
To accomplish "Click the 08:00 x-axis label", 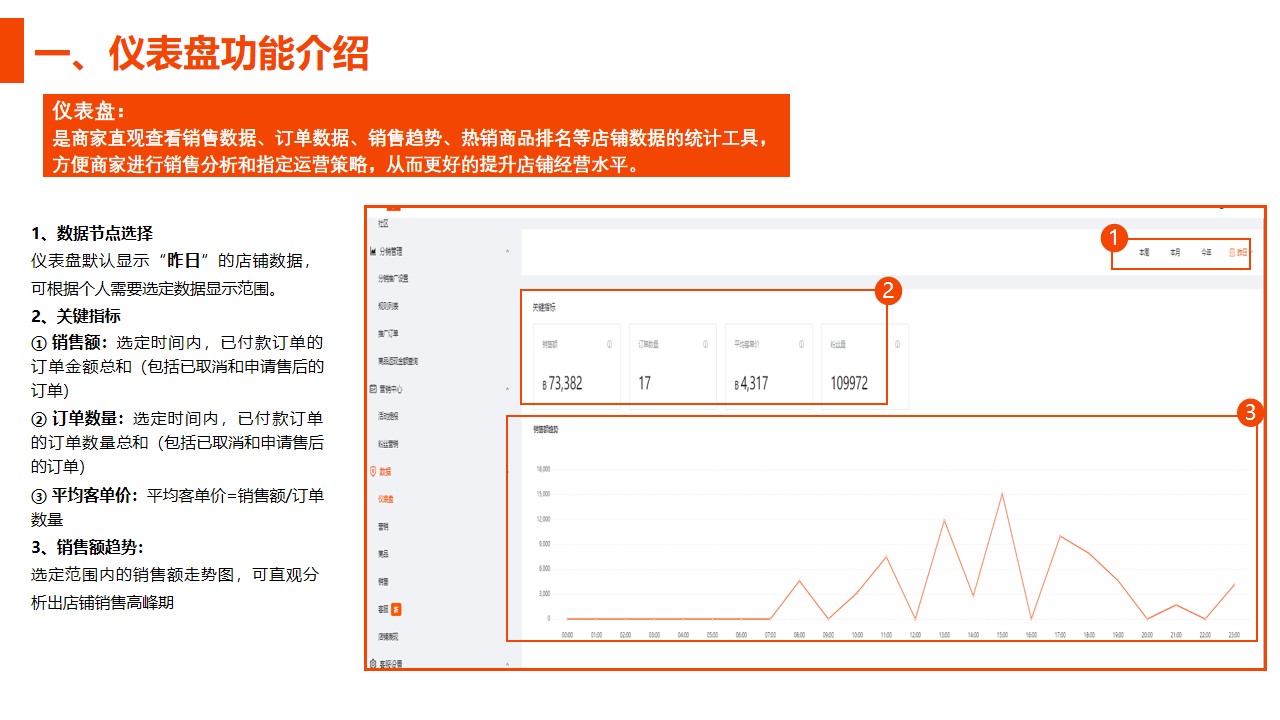I will 799,635.
